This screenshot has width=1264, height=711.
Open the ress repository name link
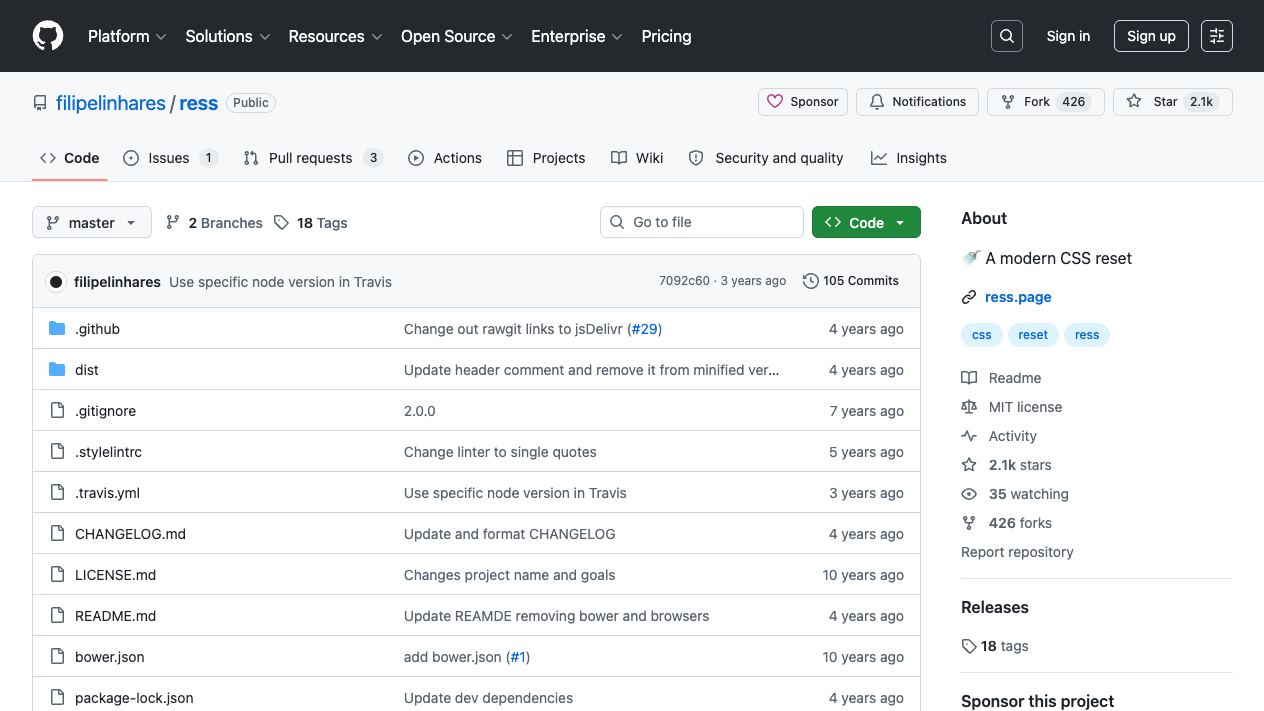pos(199,103)
